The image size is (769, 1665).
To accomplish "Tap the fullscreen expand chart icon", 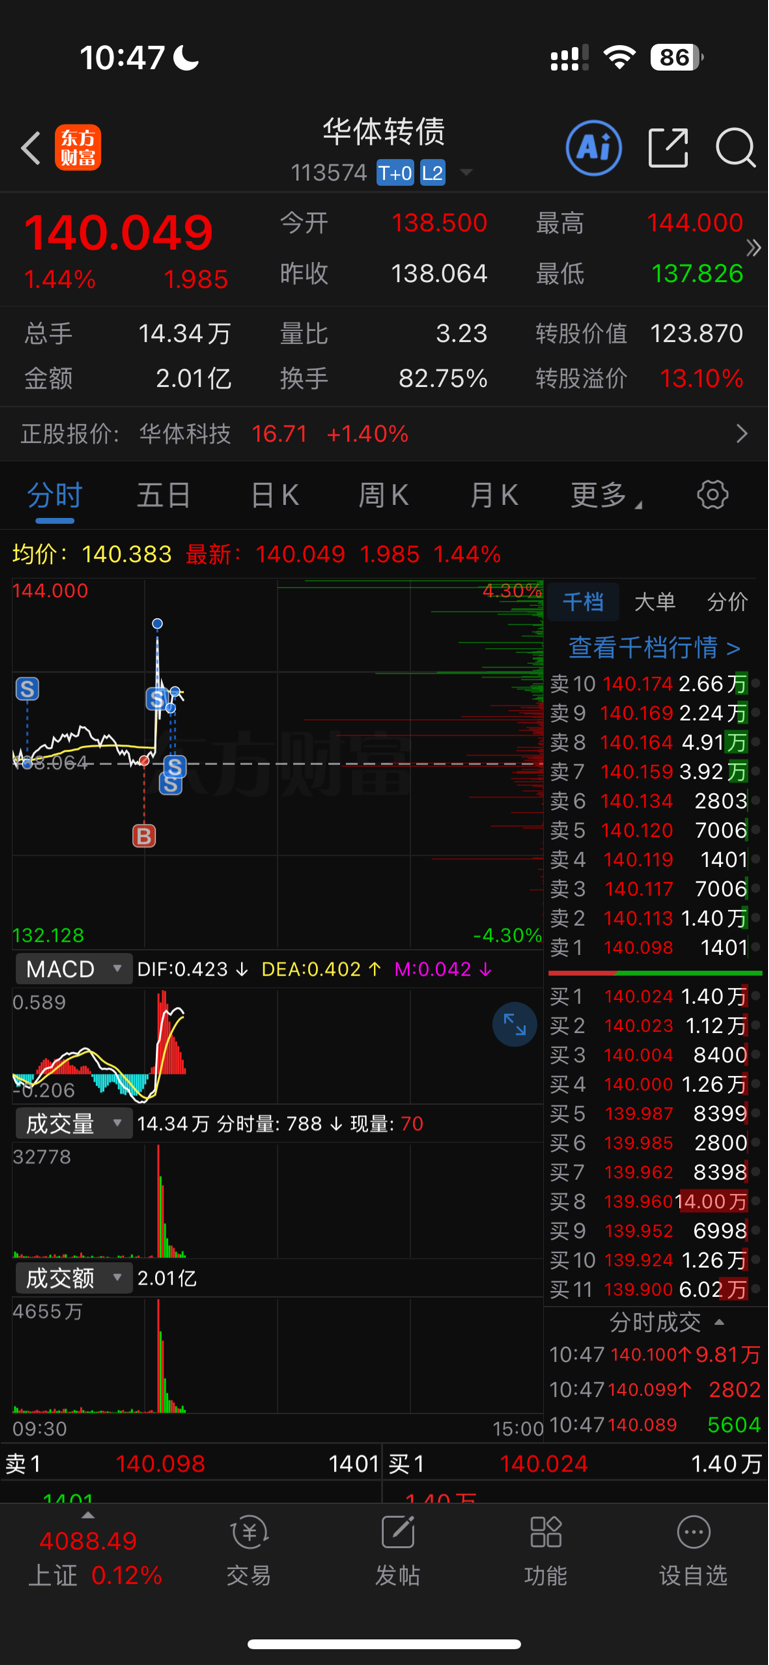I will tap(514, 1024).
